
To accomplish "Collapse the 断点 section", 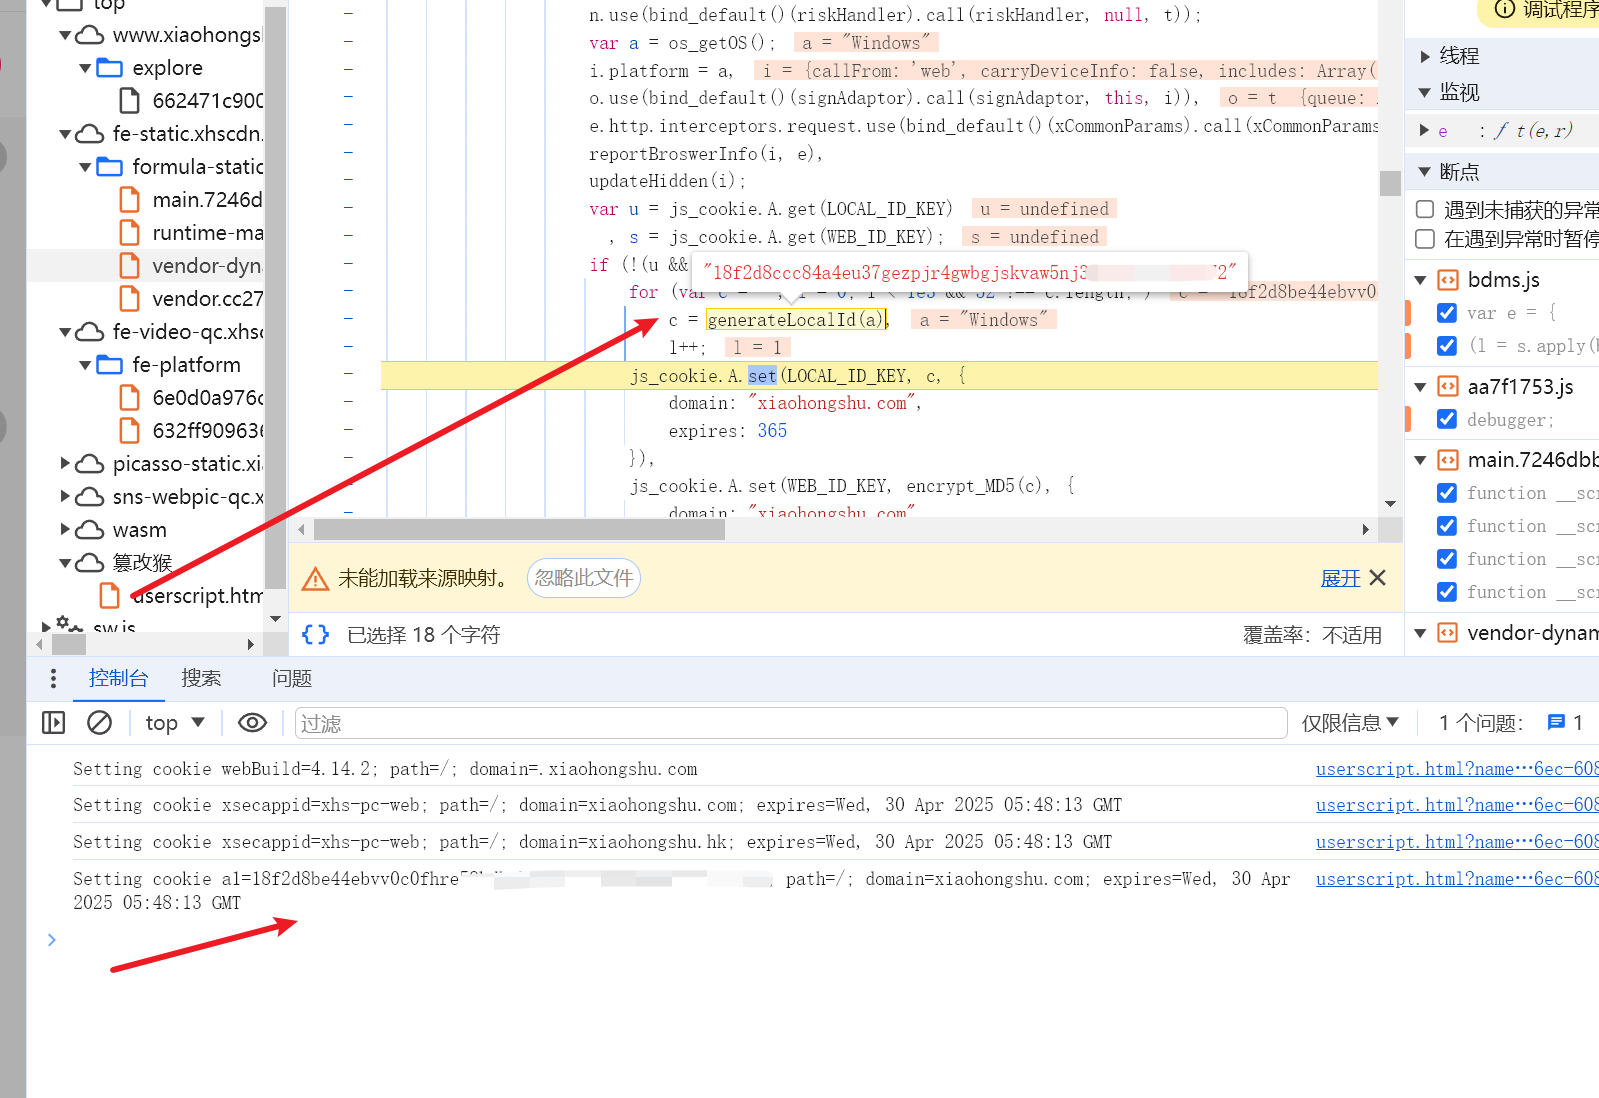I will coord(1425,172).
